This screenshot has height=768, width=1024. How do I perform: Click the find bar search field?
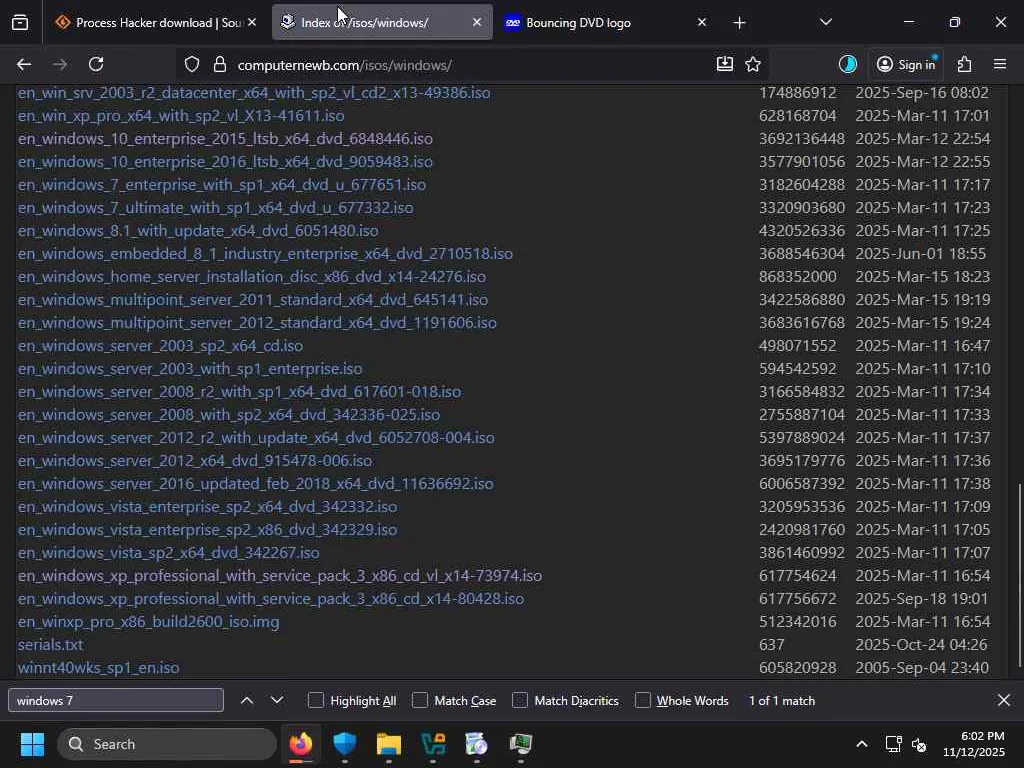pyautogui.click(x=116, y=700)
